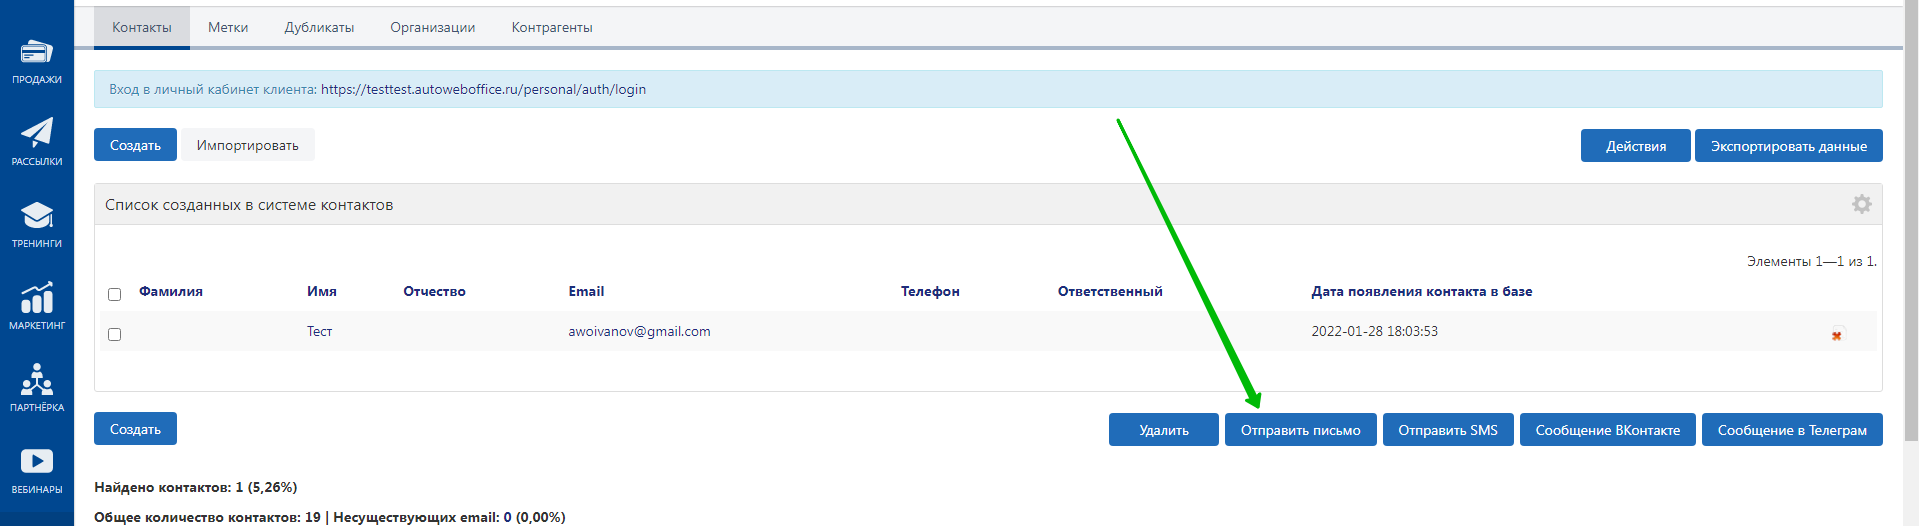Image resolution: width=1919 pixels, height=526 pixels.
Task: Open the Организации tab
Action: [x=433, y=27]
